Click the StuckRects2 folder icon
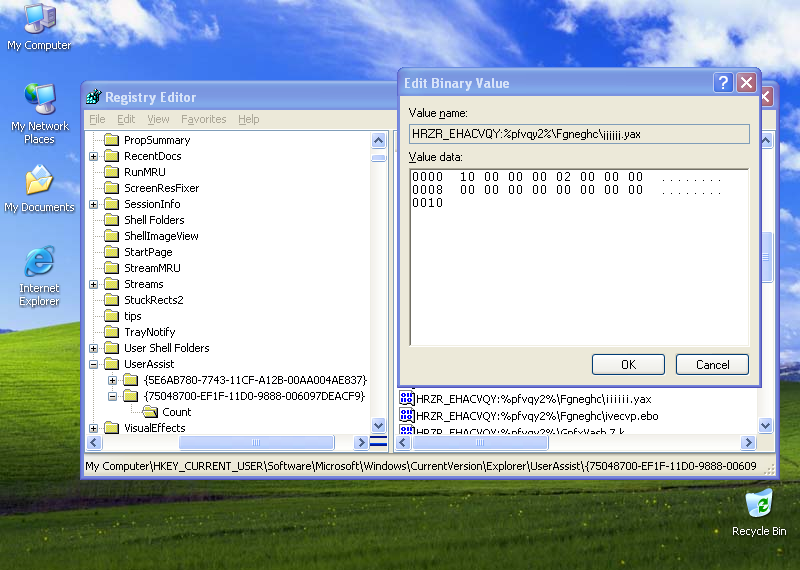This screenshot has width=800, height=570. pyautogui.click(x=111, y=300)
